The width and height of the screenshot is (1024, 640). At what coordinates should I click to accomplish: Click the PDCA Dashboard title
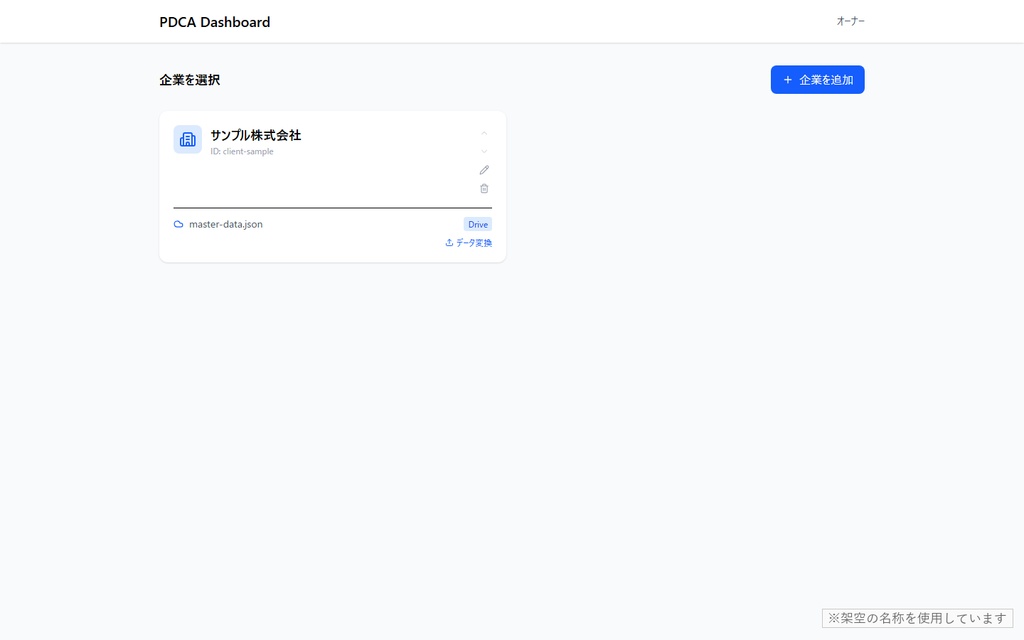[x=215, y=22]
